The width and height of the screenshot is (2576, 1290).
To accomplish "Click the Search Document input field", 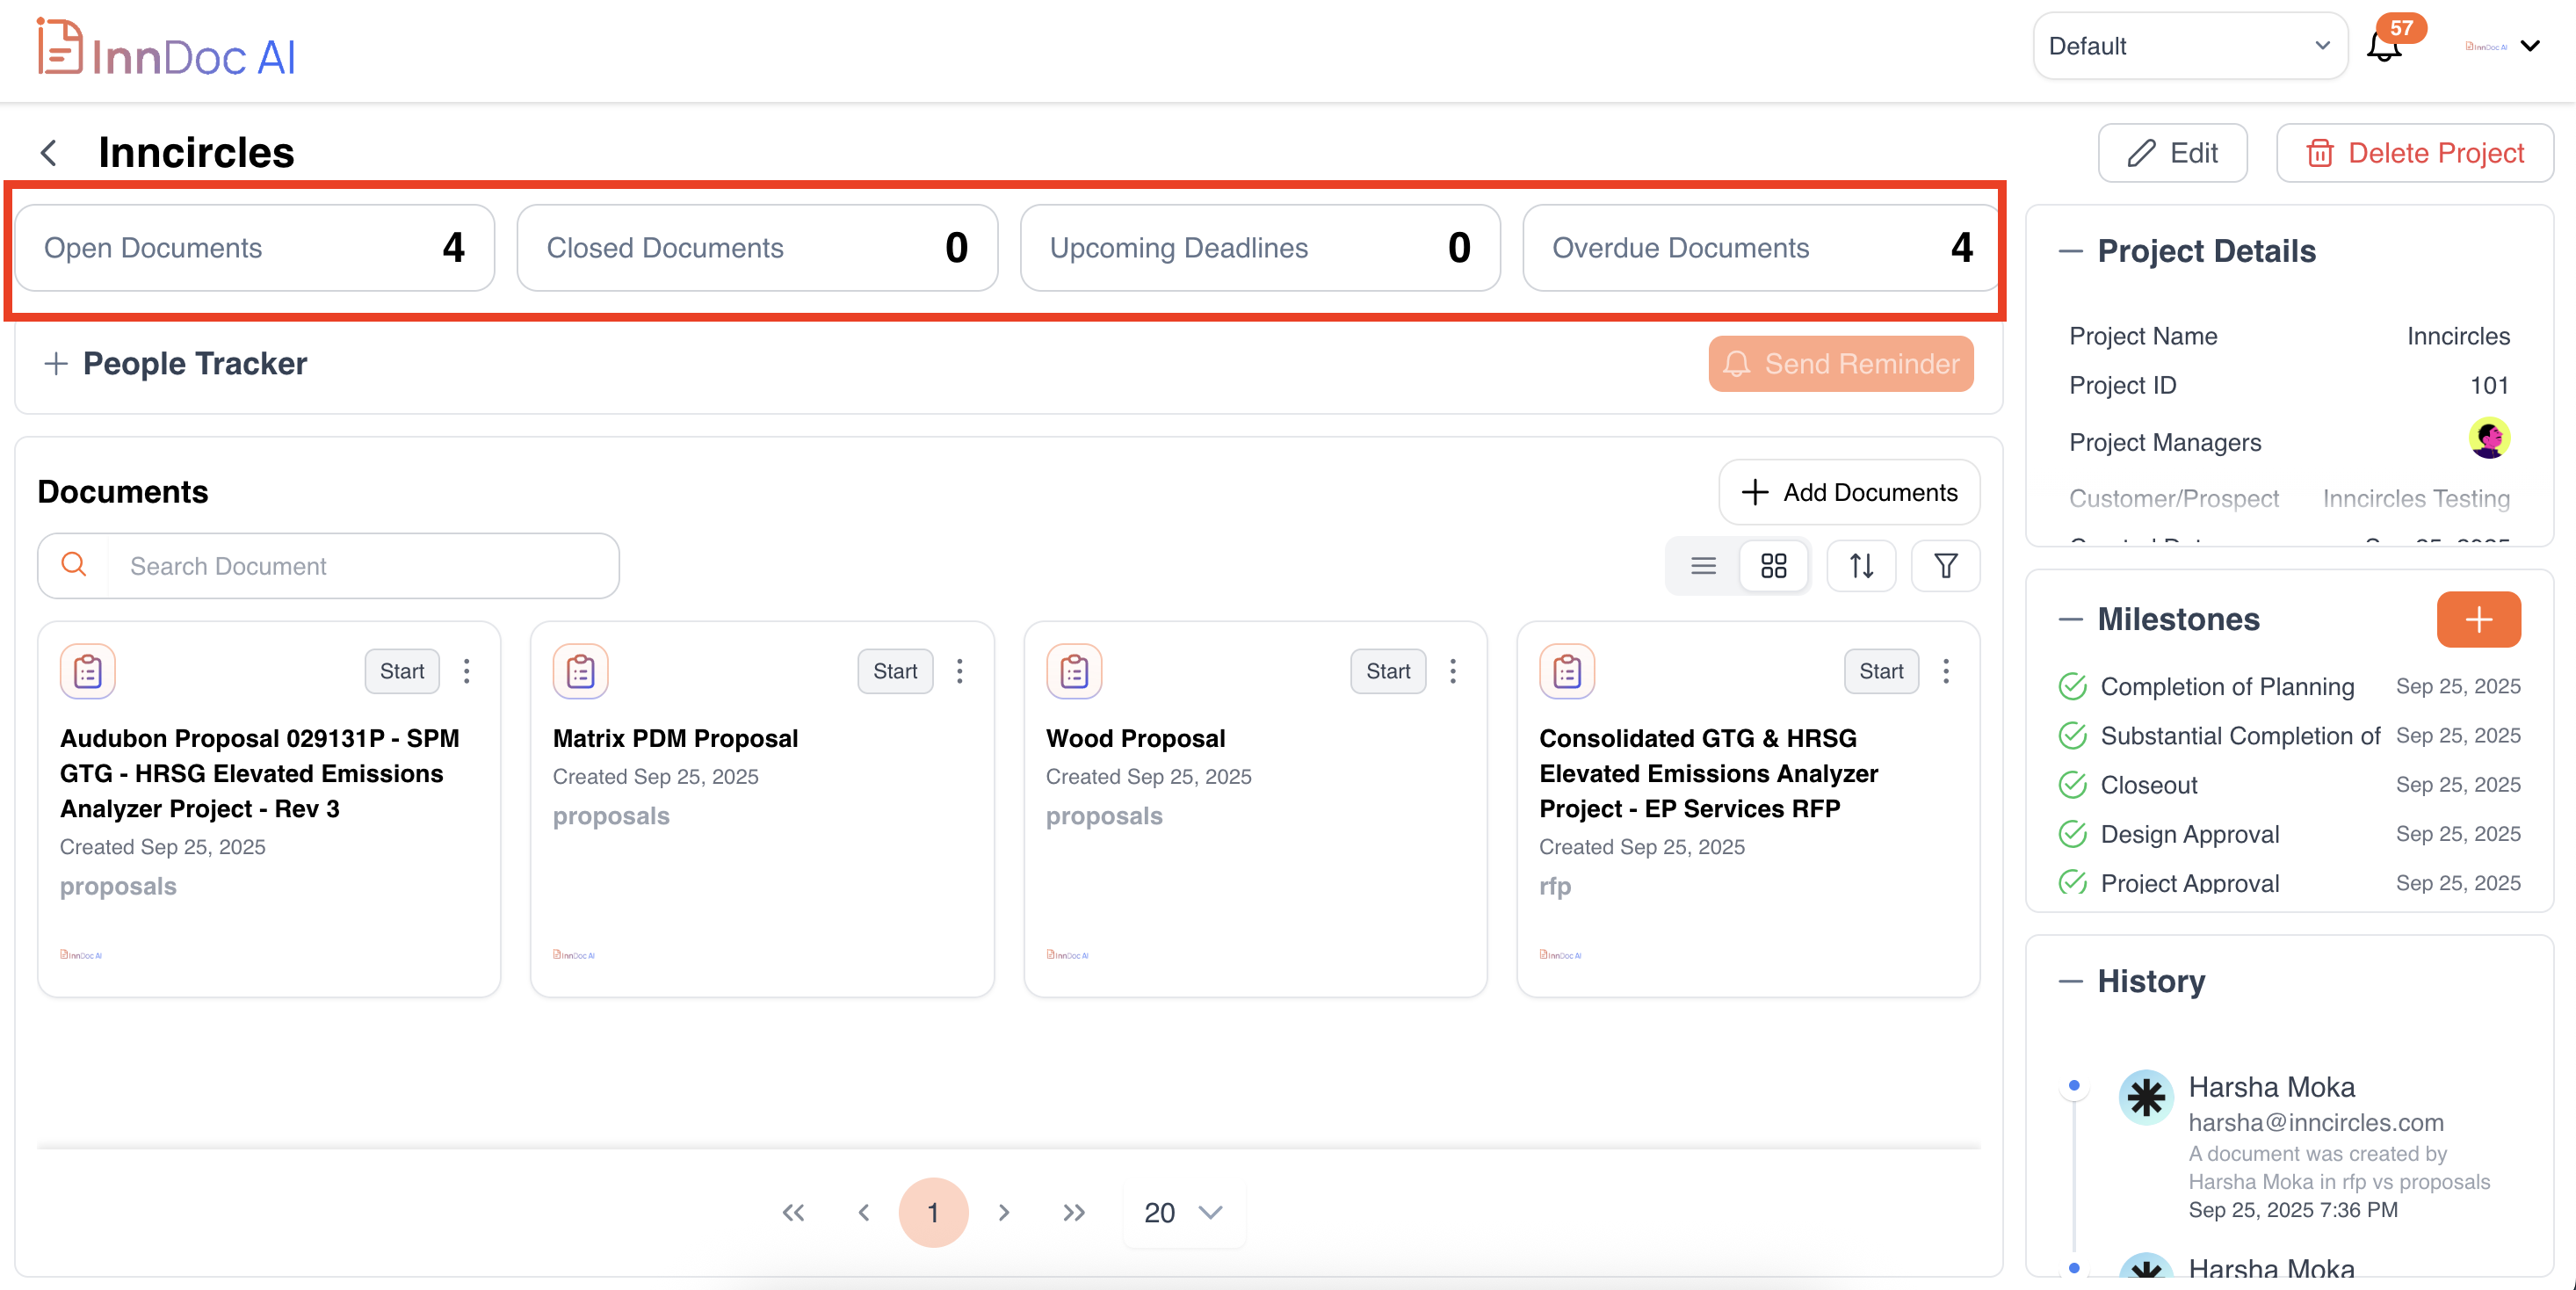I will point(363,566).
